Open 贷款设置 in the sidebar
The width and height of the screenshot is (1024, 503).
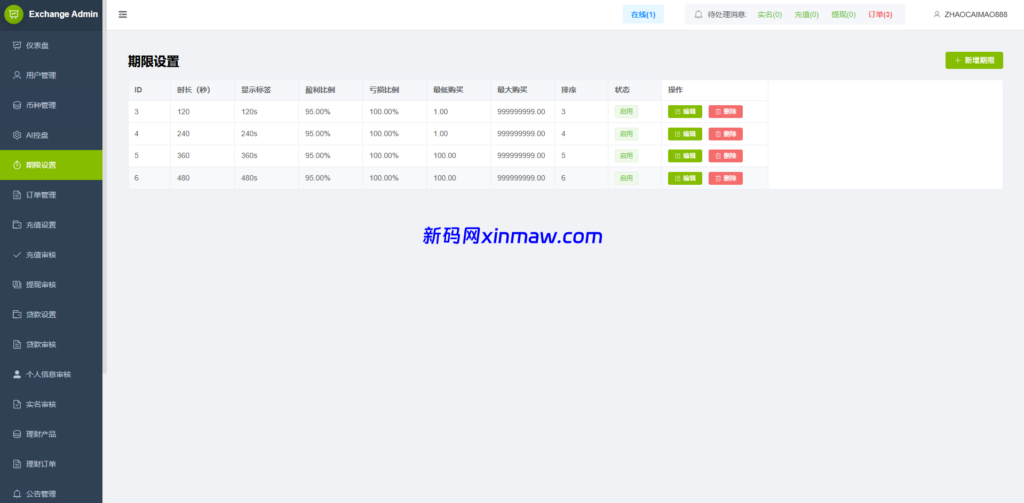tap(51, 314)
